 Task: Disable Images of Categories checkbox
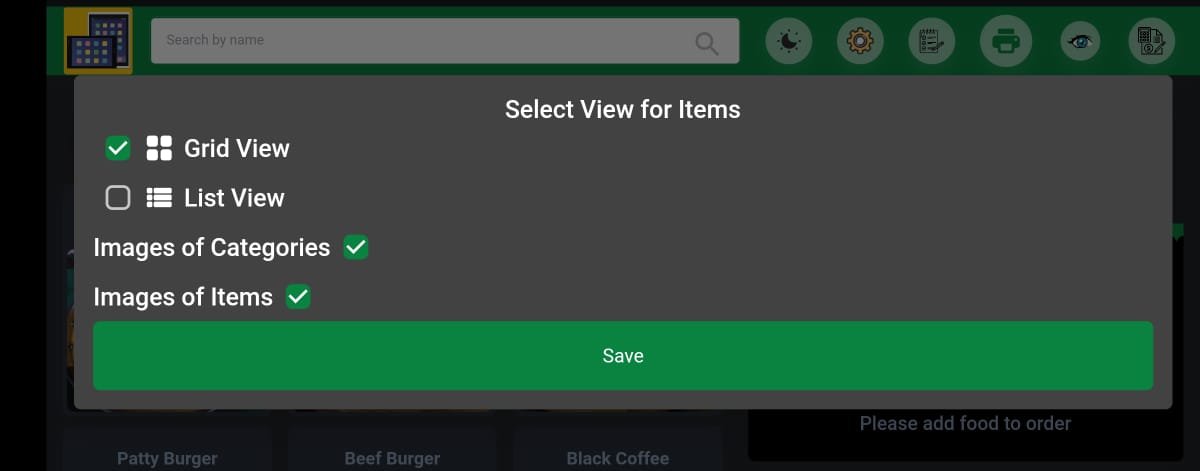356,247
